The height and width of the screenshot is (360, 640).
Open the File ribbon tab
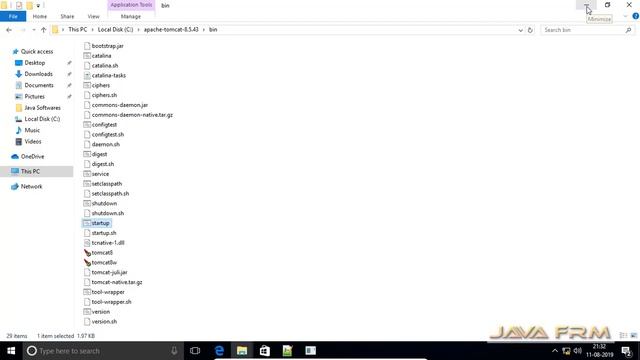click(x=13, y=16)
